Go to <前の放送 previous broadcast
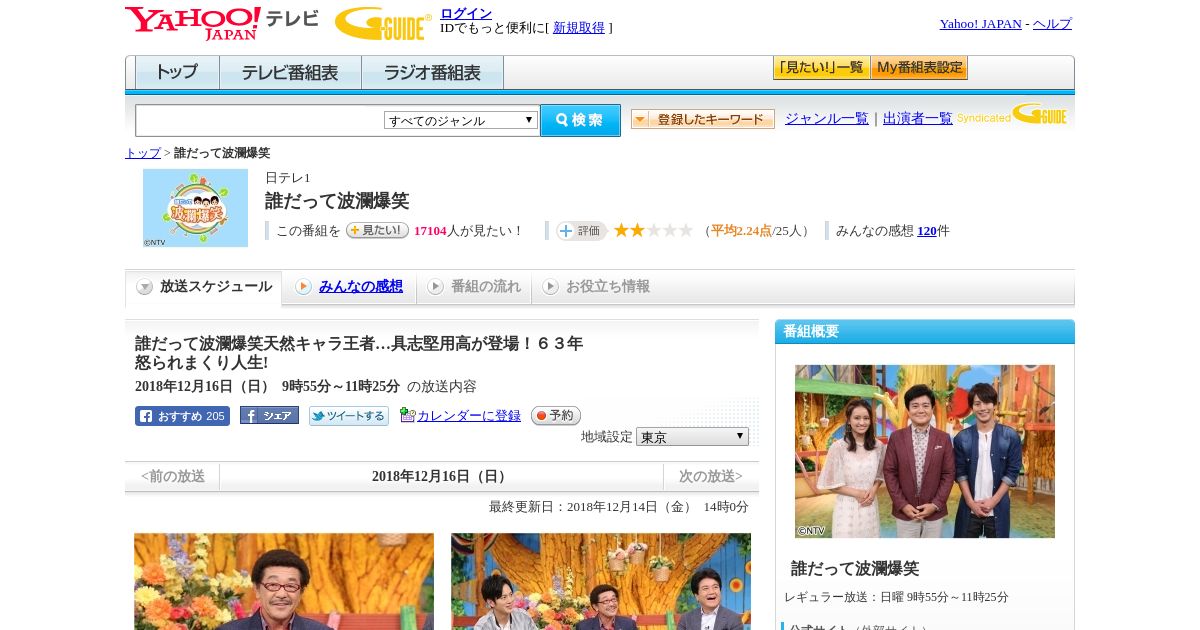 click(173, 477)
